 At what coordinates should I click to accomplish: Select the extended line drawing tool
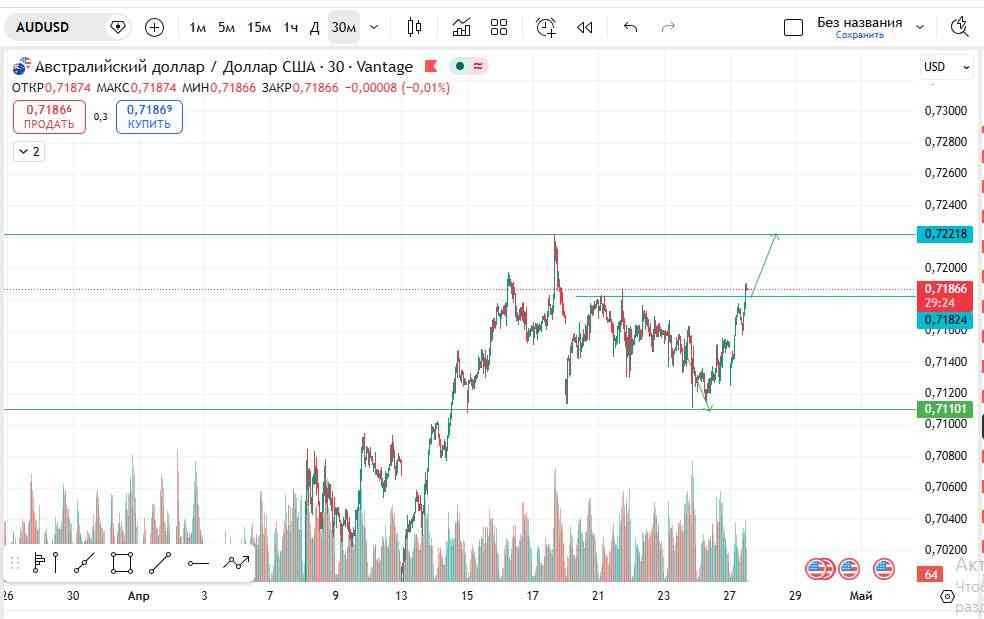tap(84, 562)
